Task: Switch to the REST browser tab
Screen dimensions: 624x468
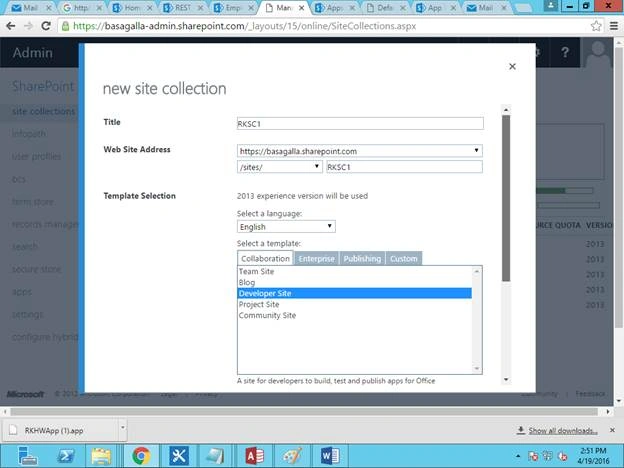Action: click(x=183, y=8)
